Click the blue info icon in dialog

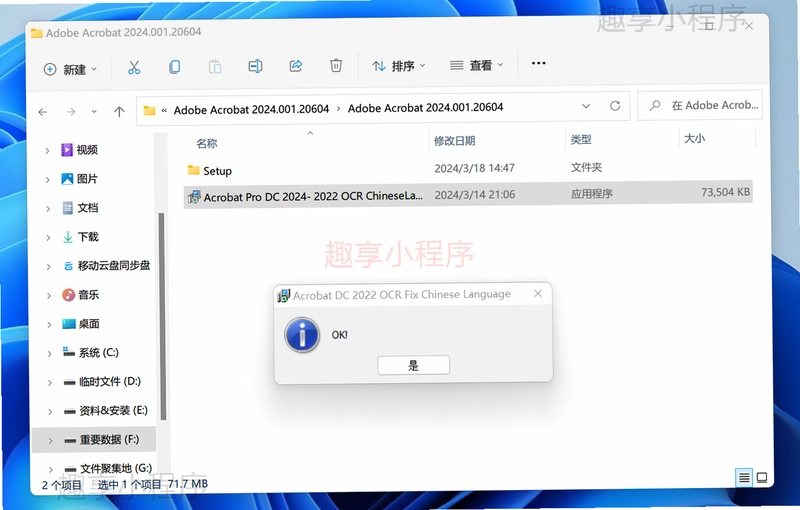pos(302,335)
